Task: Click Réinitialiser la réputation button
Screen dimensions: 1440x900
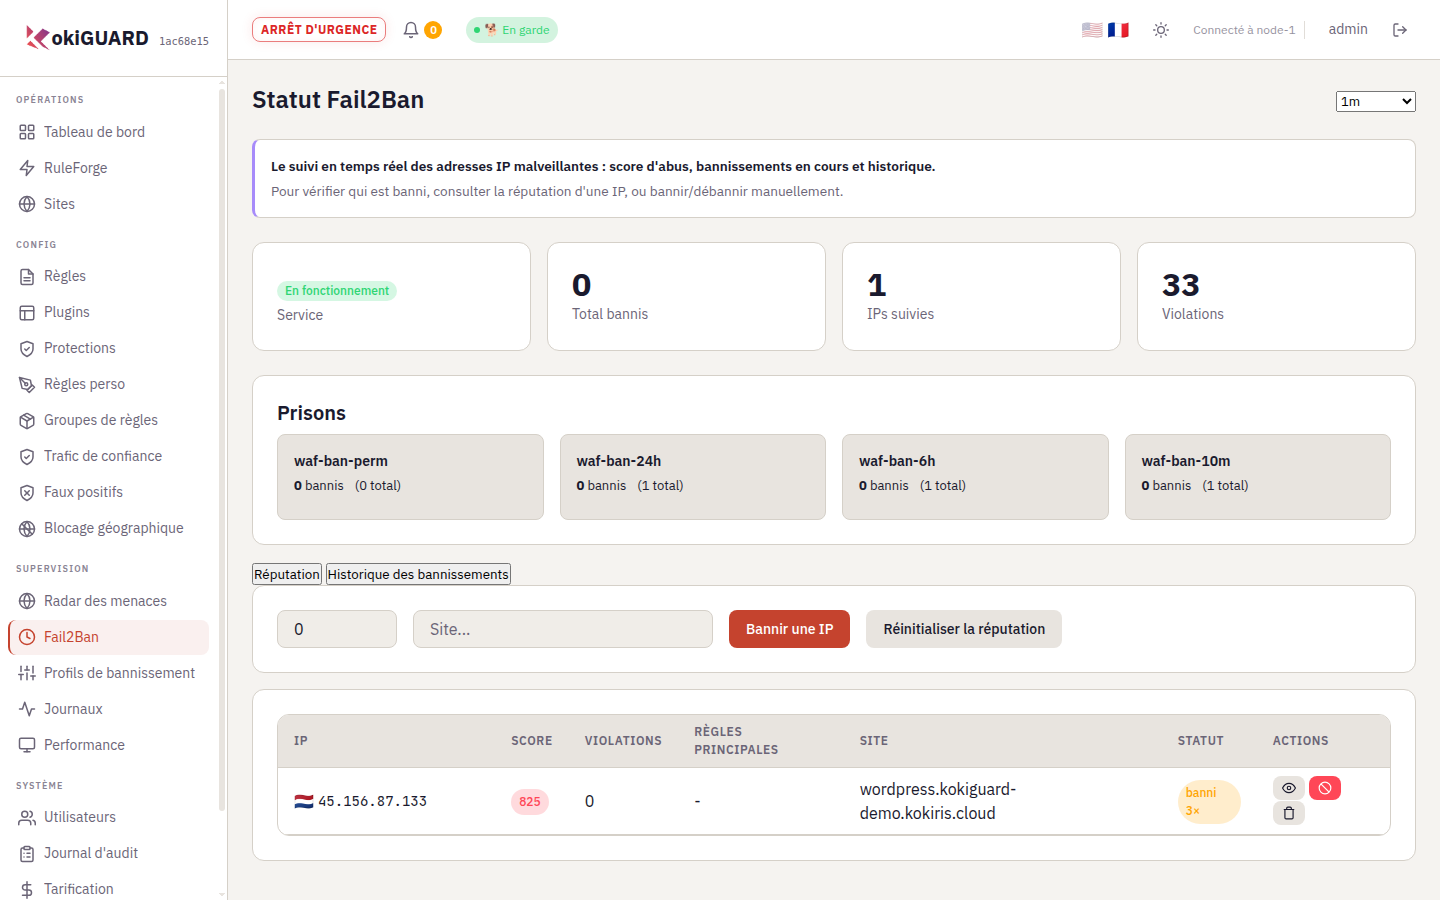Action: (964, 629)
